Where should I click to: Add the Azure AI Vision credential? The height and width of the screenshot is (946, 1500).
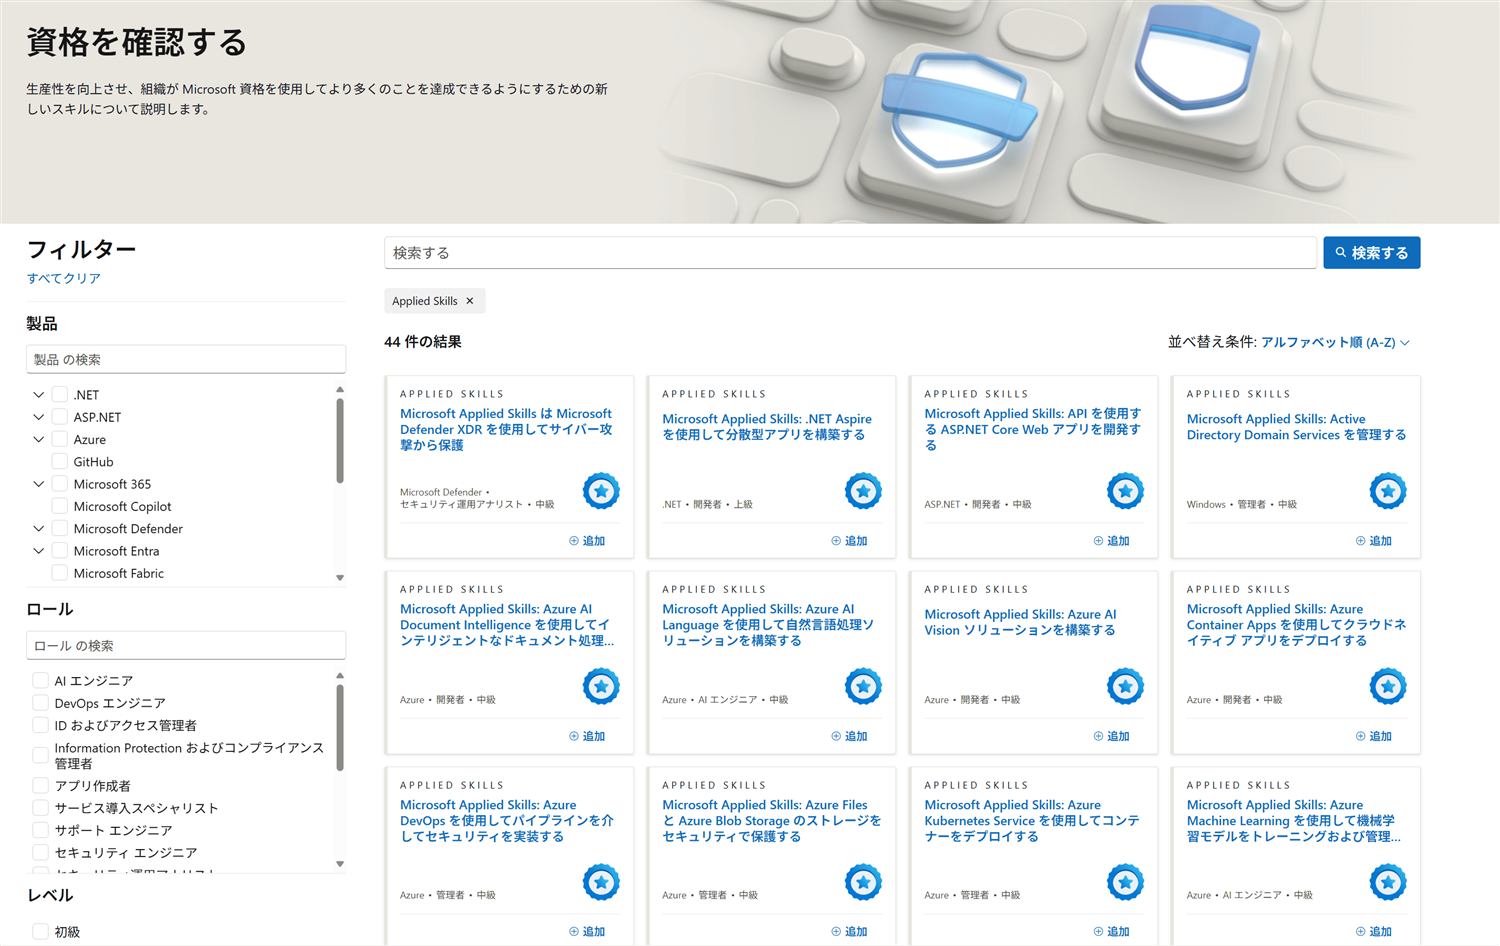coord(1111,736)
